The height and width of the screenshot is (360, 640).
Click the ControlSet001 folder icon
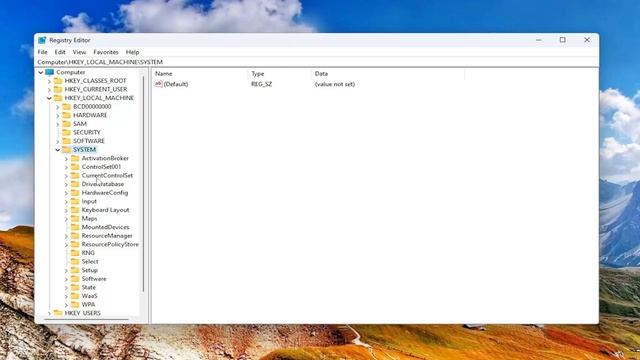[x=75, y=167]
